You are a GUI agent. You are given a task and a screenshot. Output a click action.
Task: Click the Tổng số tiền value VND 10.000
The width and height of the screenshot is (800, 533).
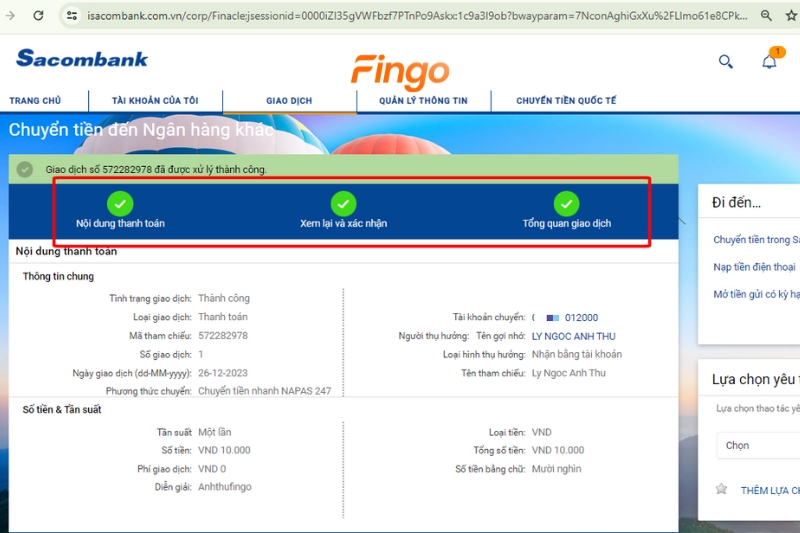coord(558,450)
